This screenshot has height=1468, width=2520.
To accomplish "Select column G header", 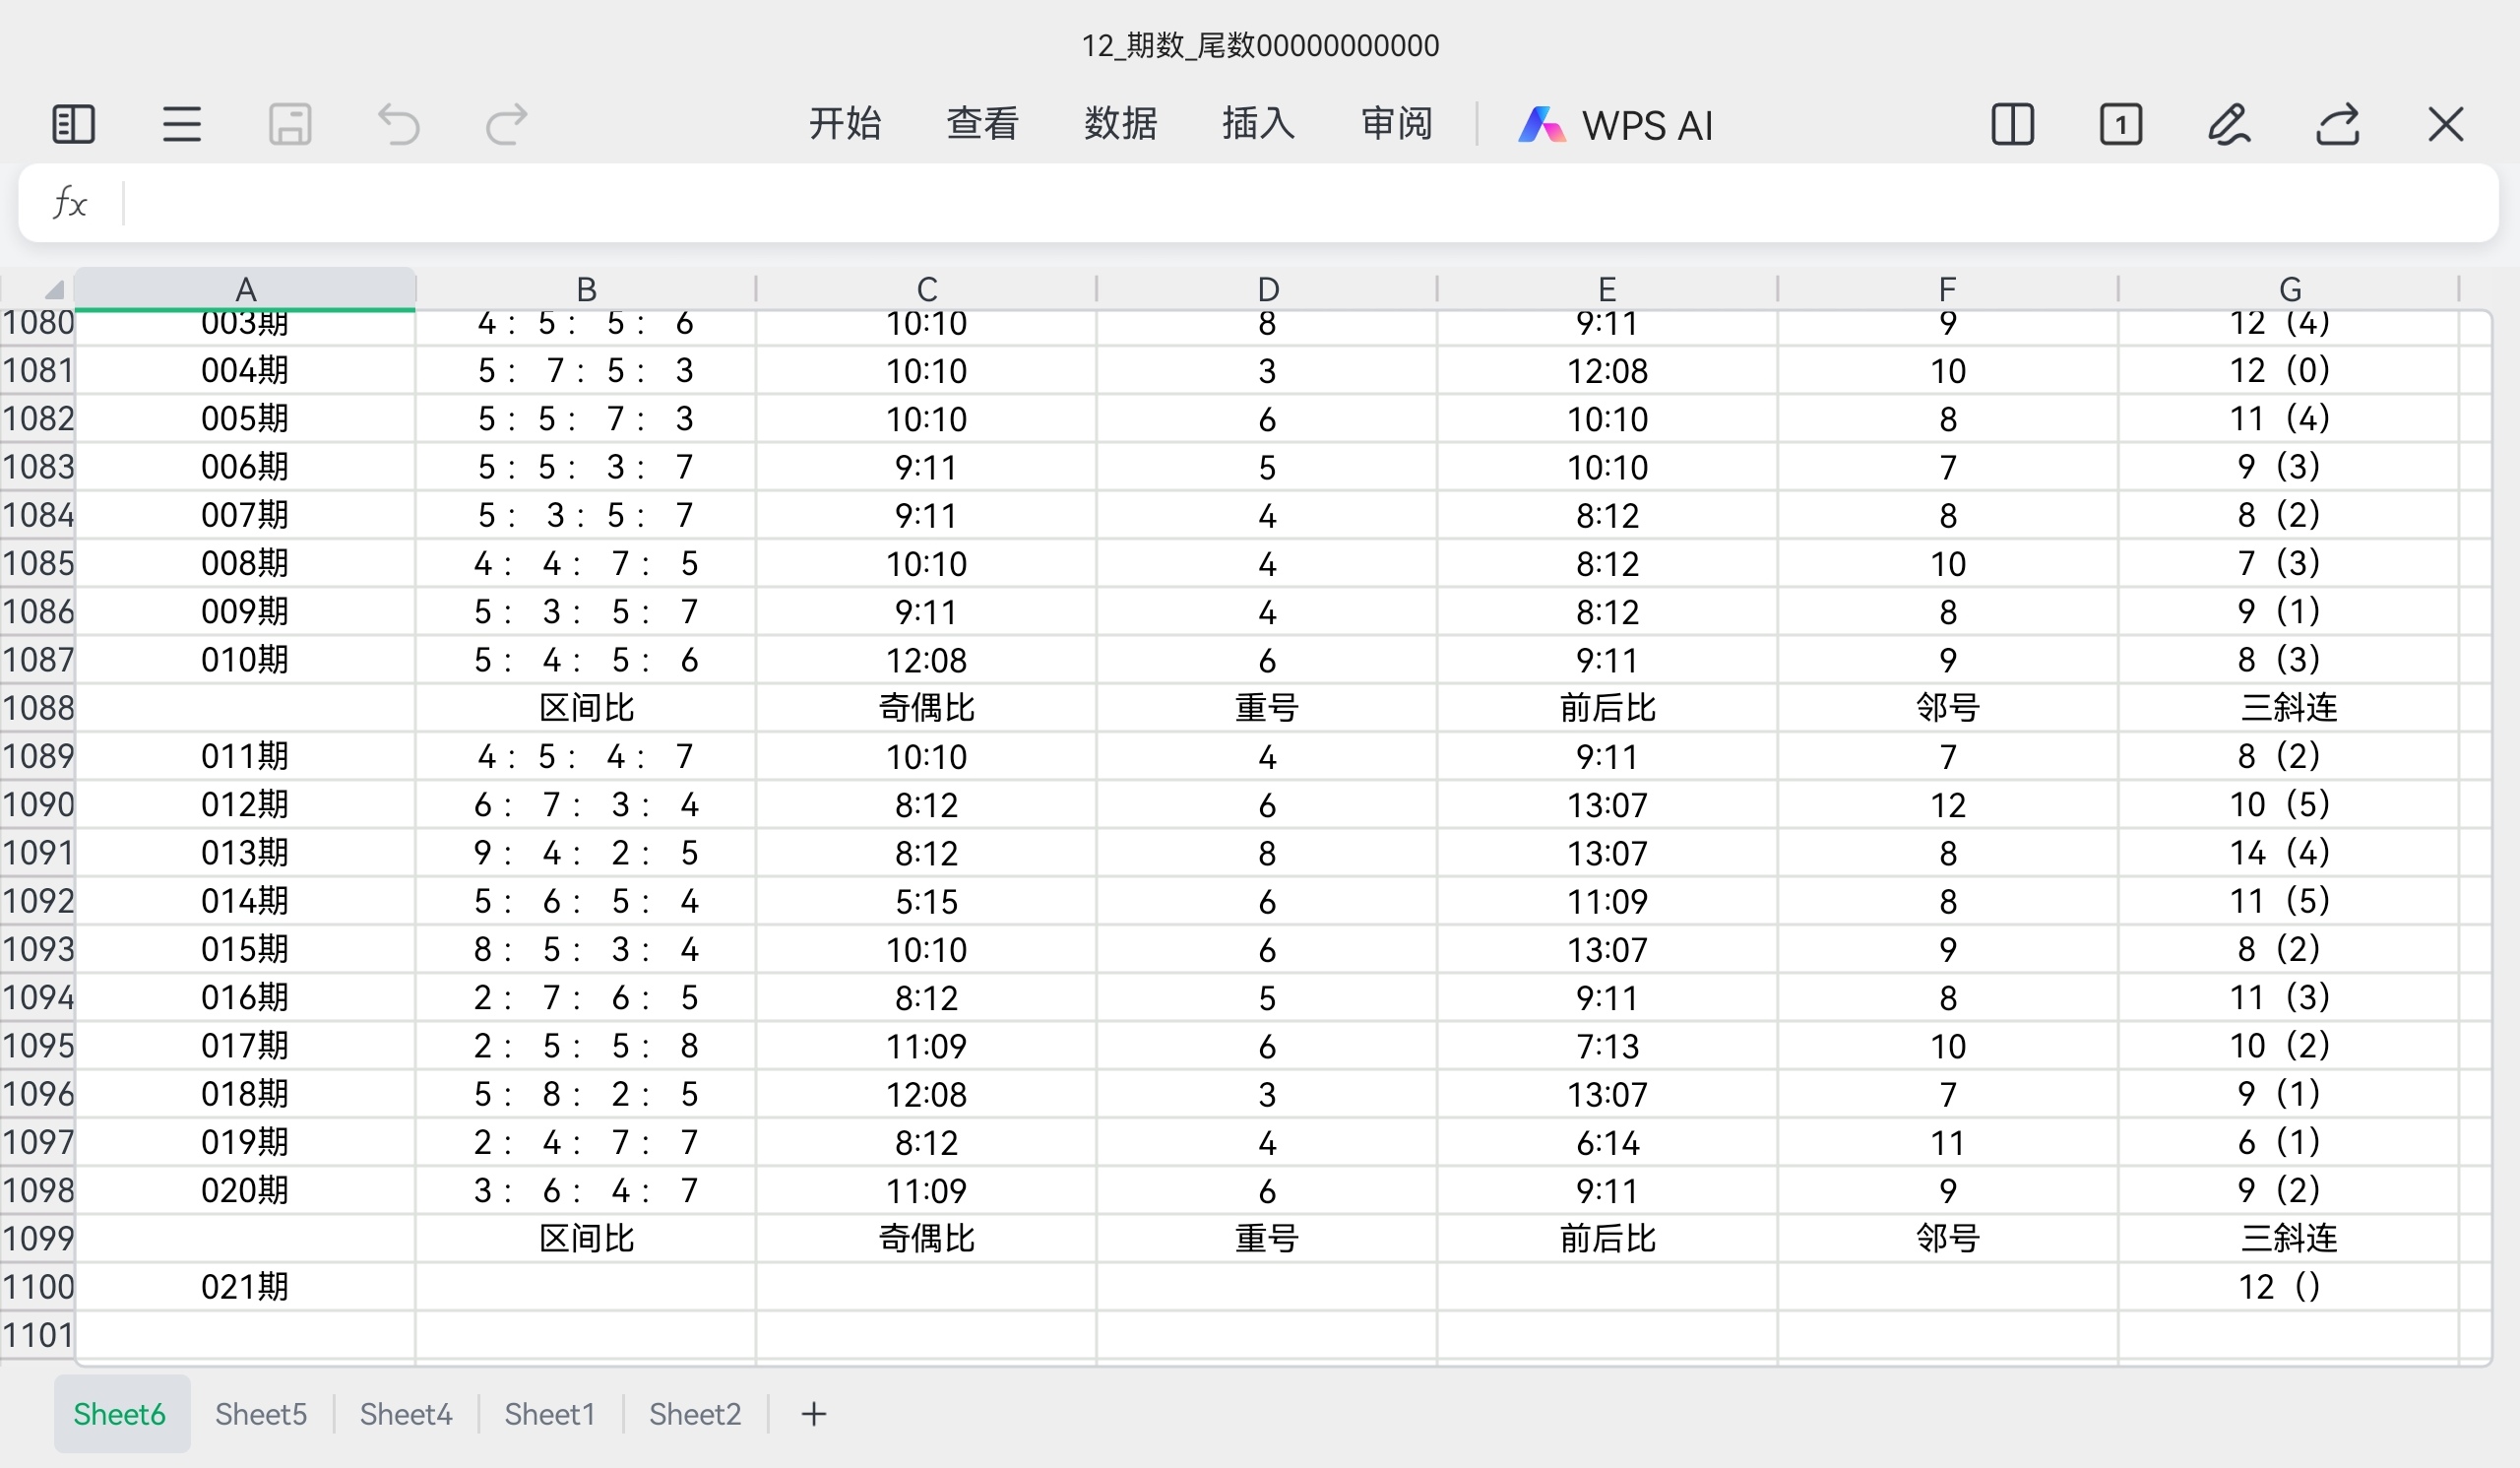I will [2289, 289].
